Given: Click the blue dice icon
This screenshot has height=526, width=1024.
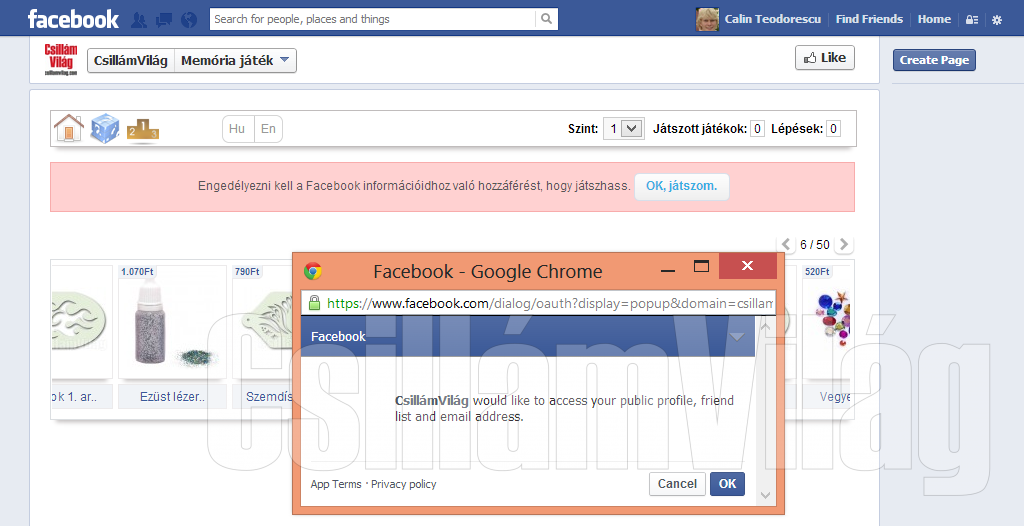Looking at the screenshot, I should tap(104, 128).
